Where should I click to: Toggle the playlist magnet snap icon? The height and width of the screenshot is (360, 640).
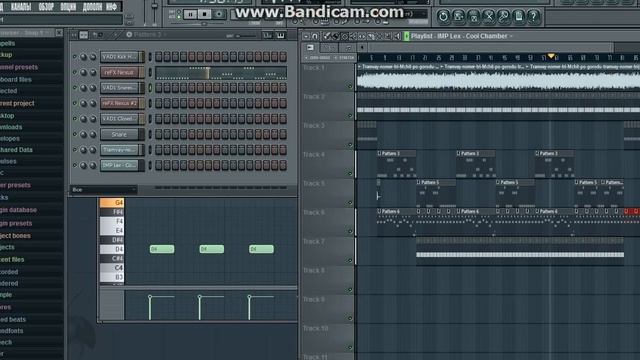(x=315, y=36)
